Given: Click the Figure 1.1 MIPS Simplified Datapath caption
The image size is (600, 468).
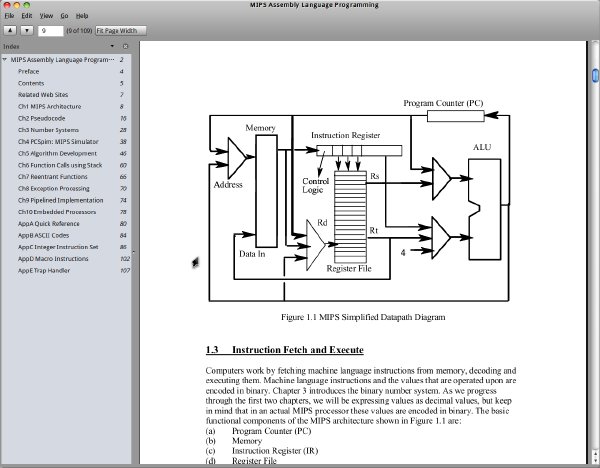Looking at the screenshot, I should coord(363,317).
